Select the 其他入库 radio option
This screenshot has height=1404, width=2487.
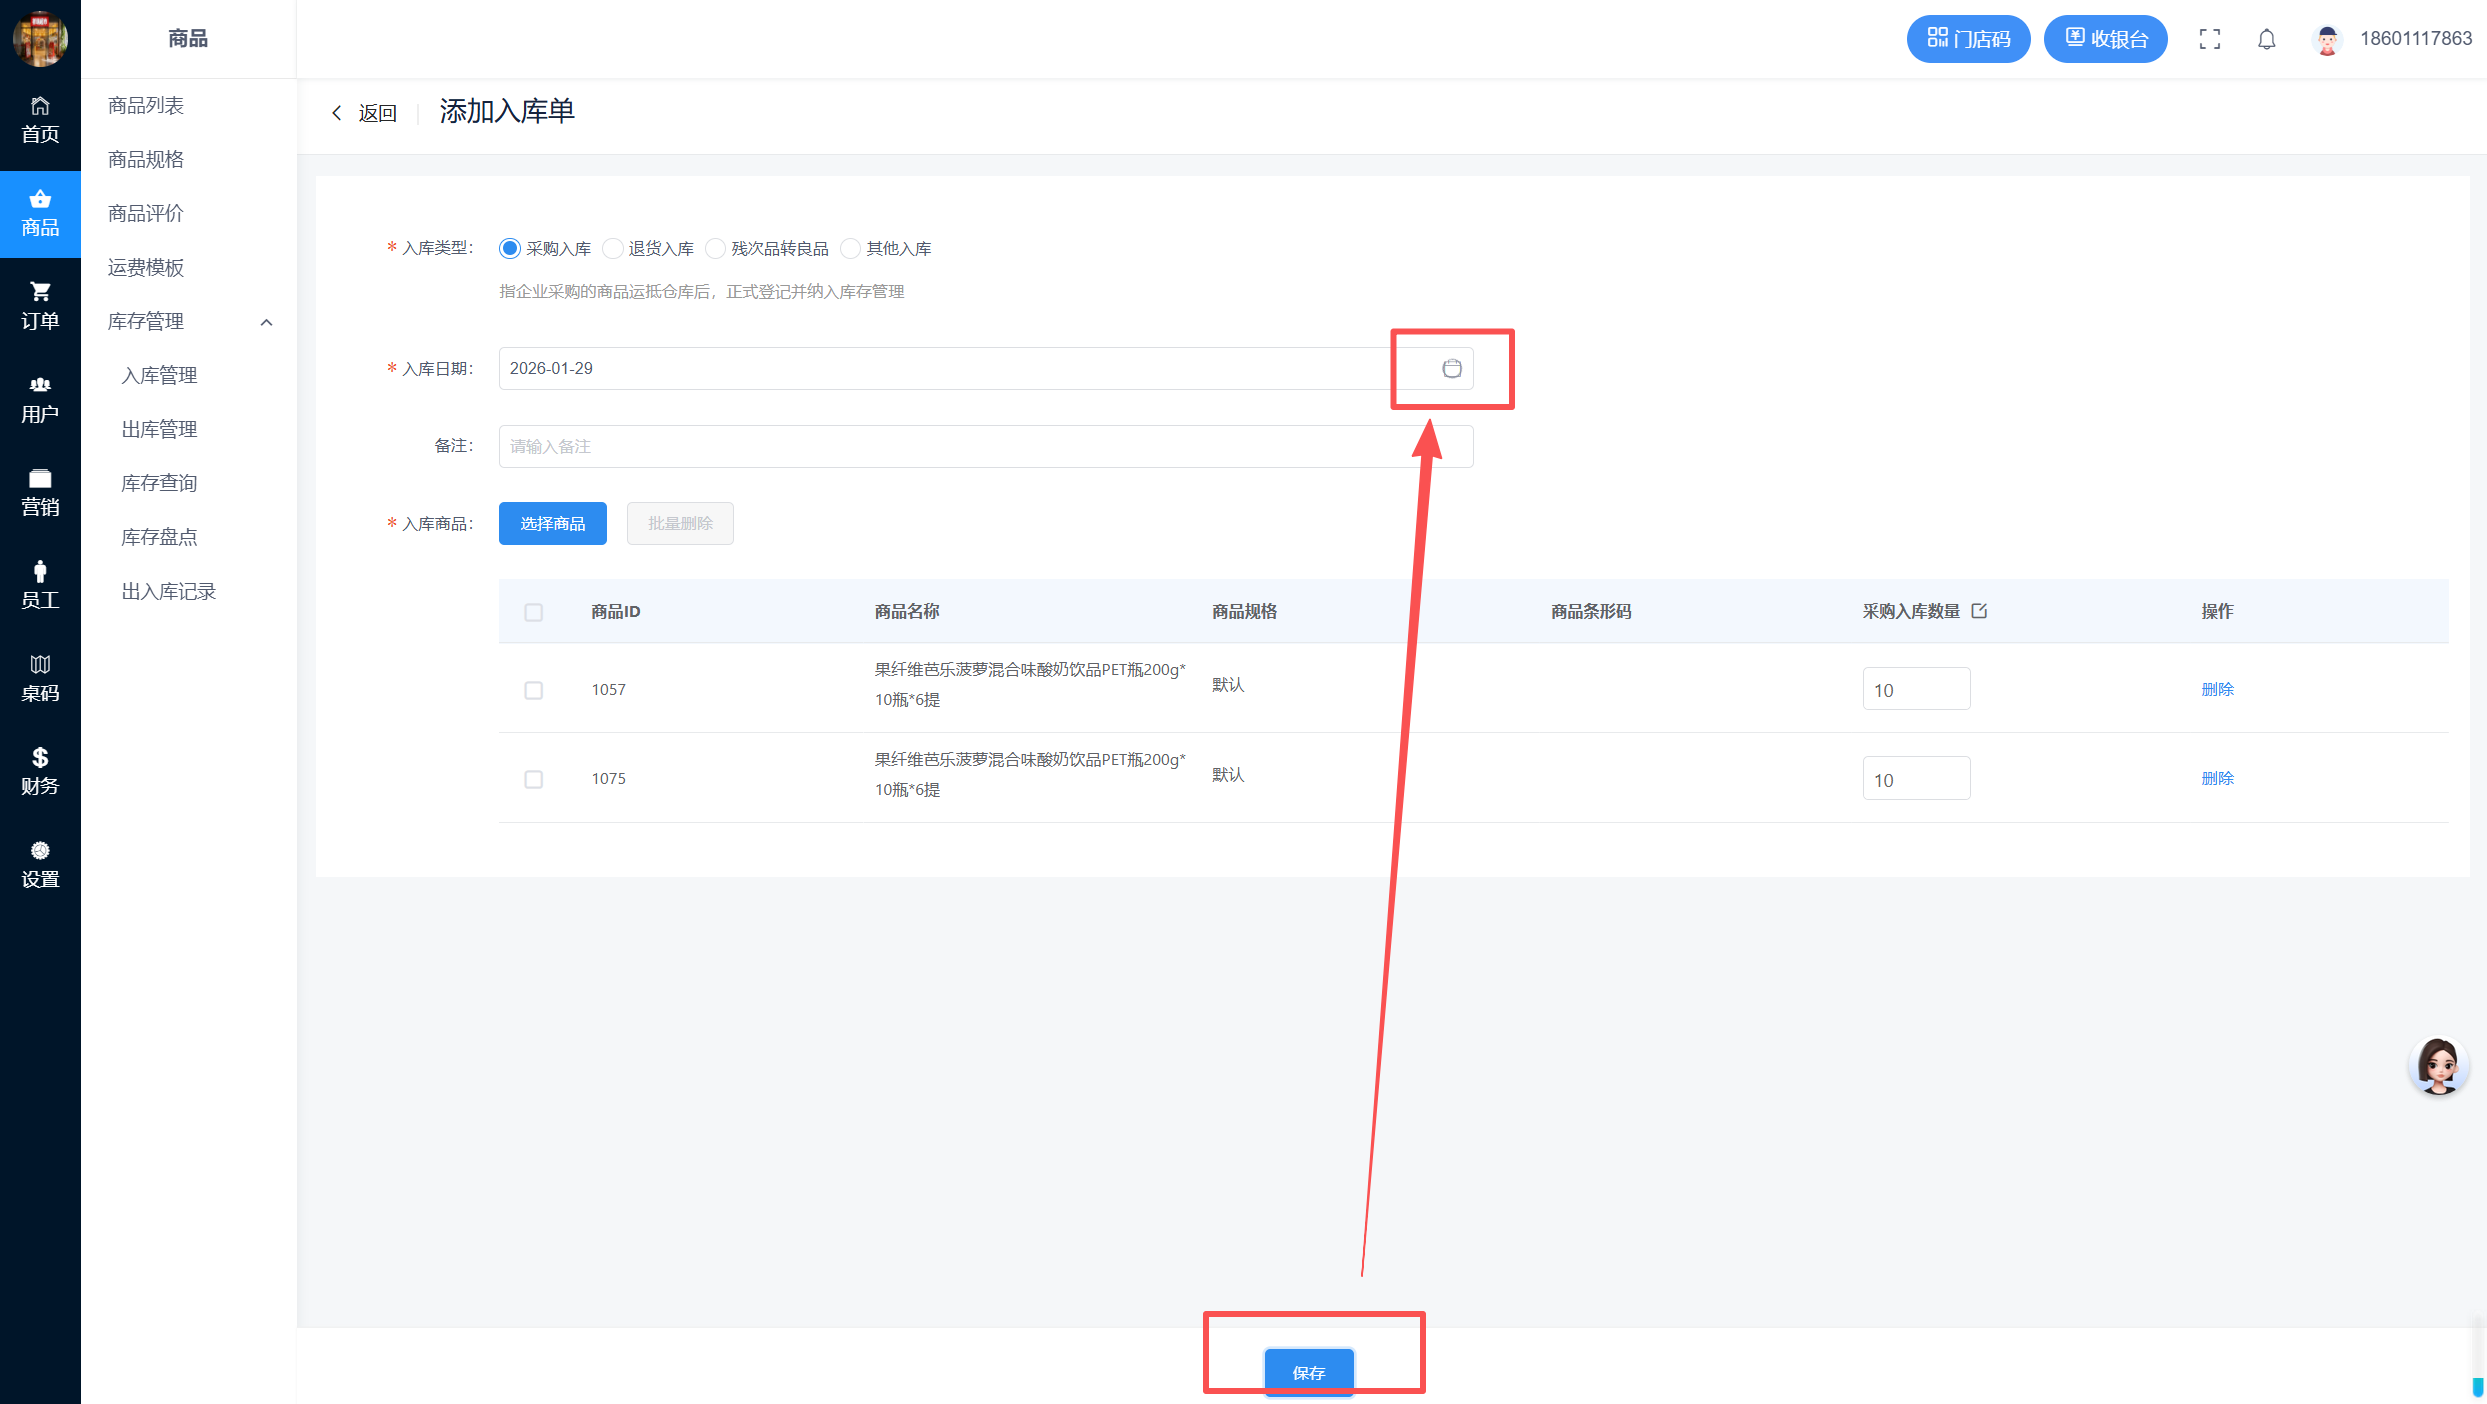[x=851, y=248]
